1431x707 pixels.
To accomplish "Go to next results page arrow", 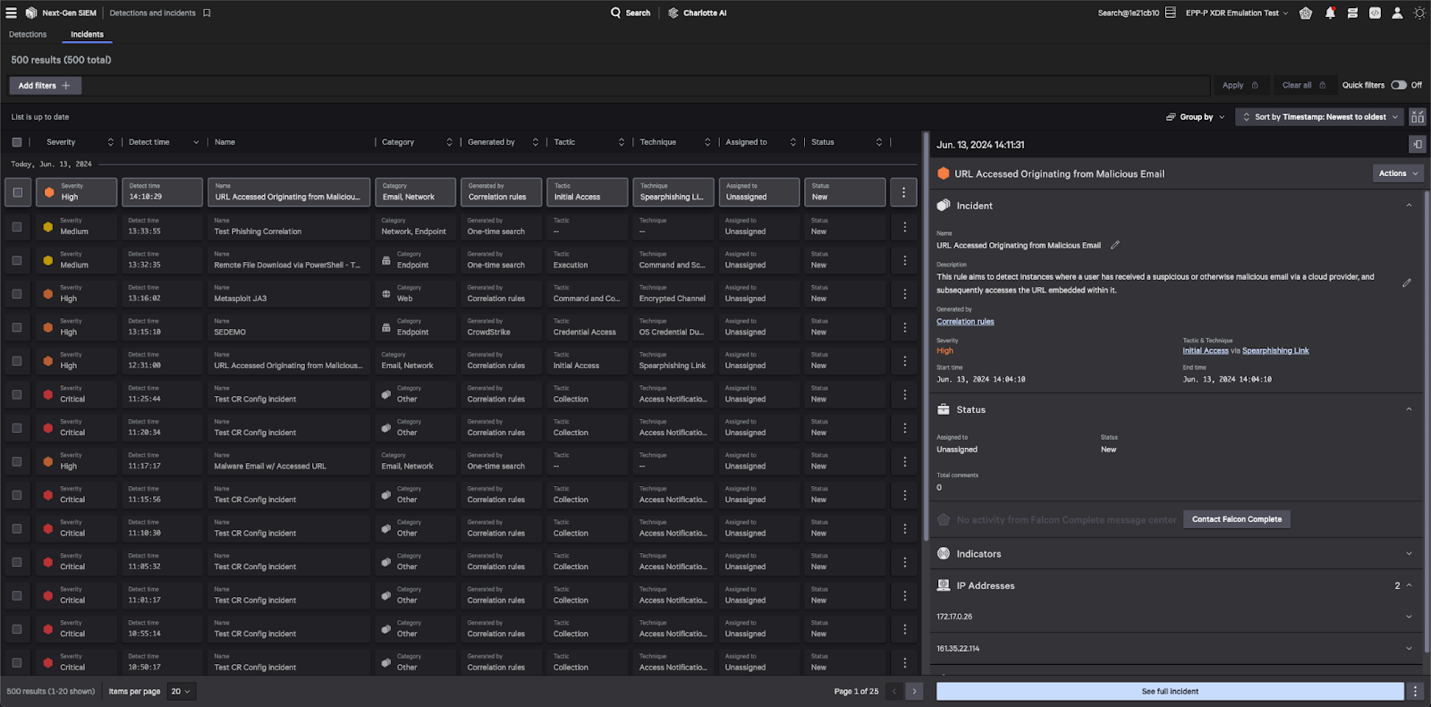I will 913,691.
